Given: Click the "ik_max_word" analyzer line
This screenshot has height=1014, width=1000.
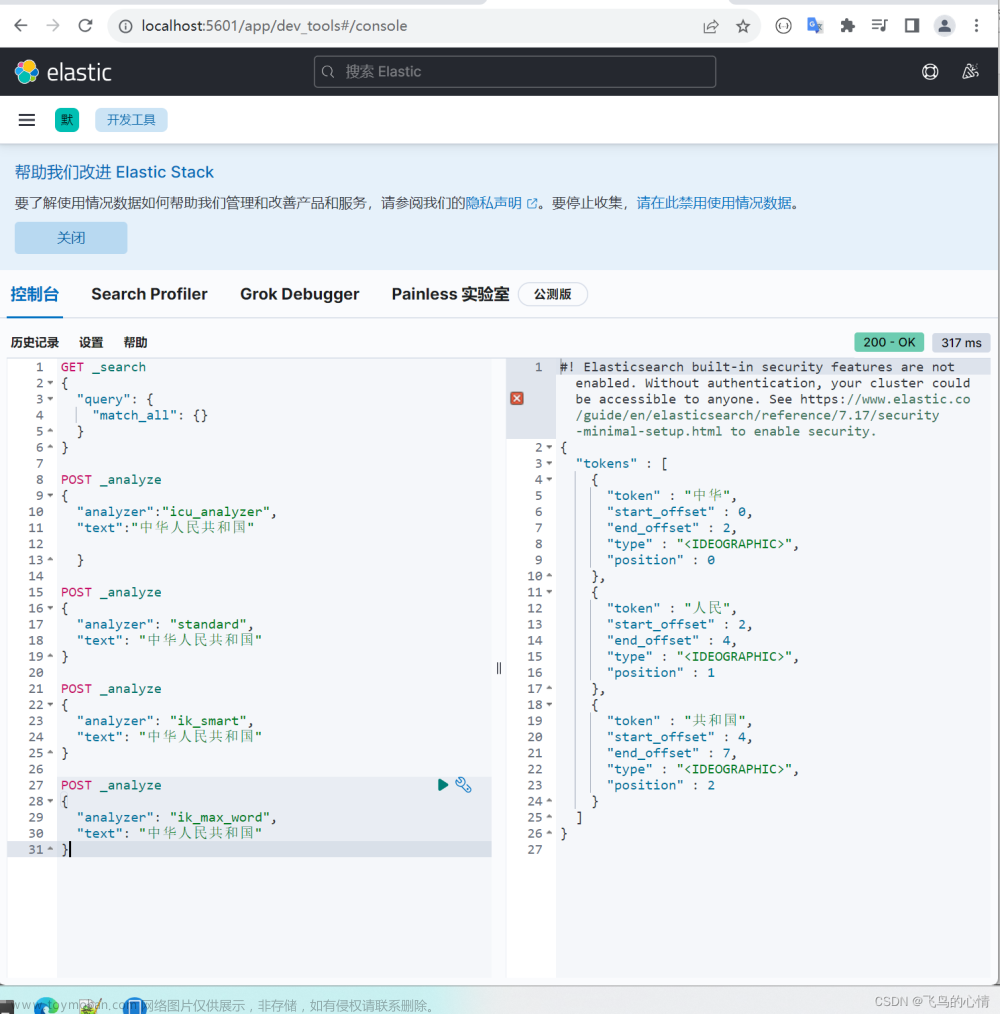Looking at the screenshot, I should (177, 817).
